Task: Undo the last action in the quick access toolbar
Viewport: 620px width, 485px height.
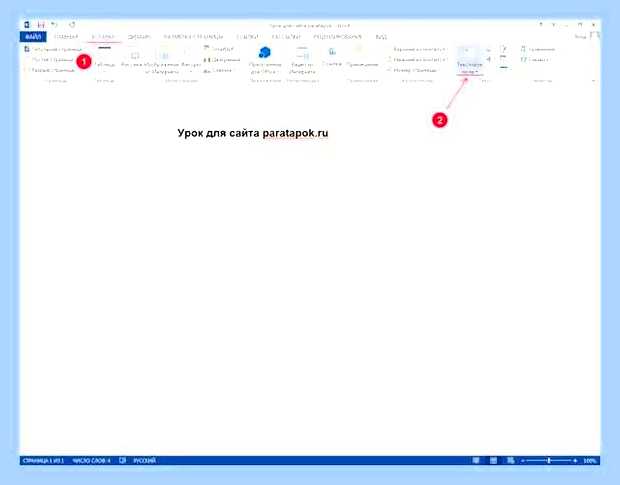Action: click(55, 25)
